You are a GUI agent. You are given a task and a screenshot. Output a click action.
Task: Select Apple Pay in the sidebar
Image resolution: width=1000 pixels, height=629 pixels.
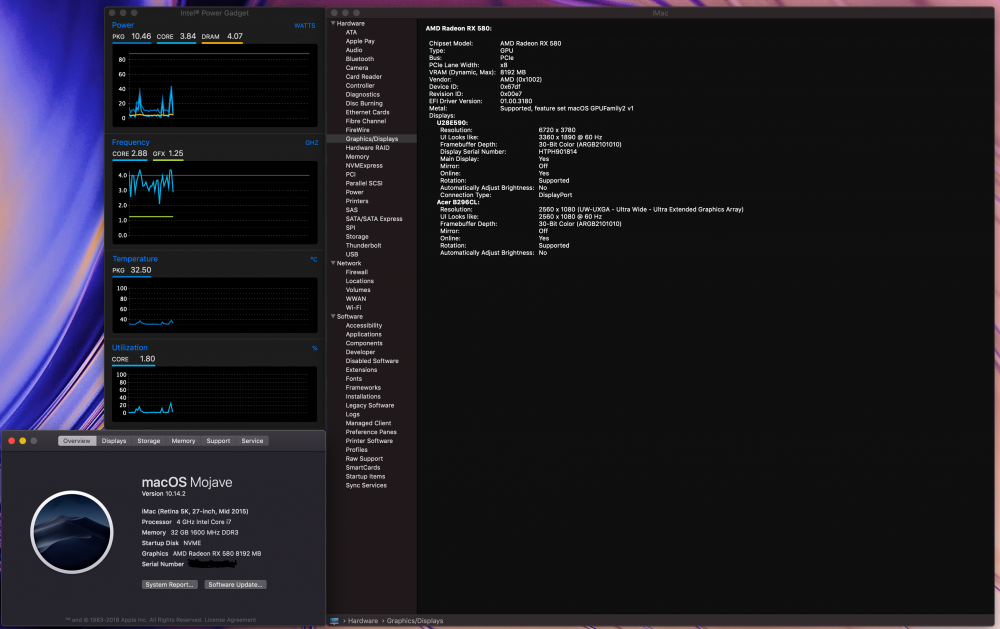(x=360, y=41)
